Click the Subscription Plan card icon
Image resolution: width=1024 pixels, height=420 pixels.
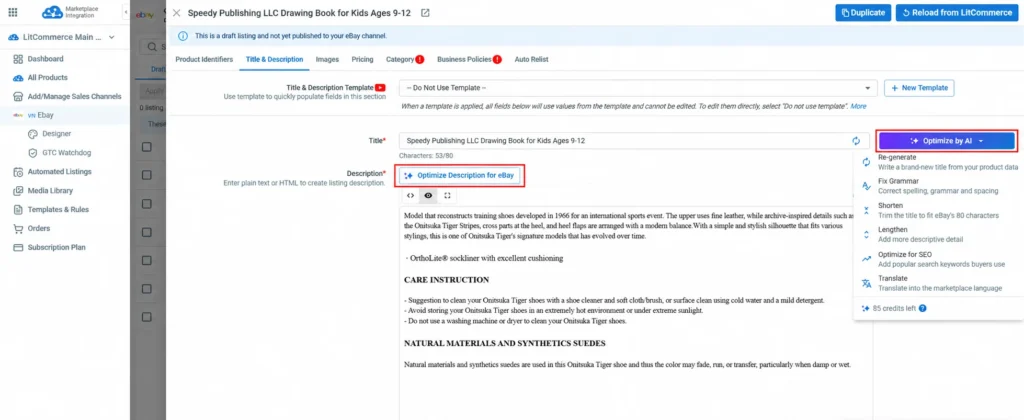[18, 248]
